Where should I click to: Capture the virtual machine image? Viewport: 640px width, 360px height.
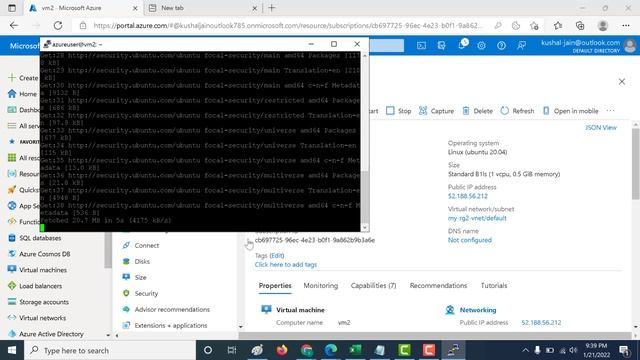coord(436,111)
